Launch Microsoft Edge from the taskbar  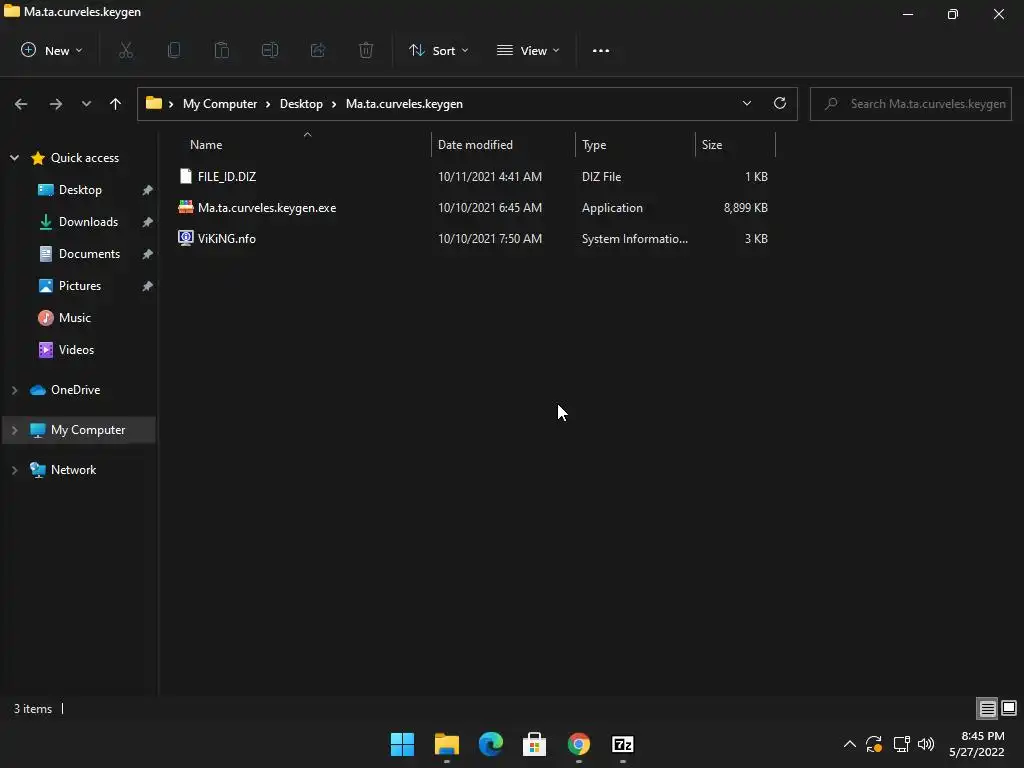[490, 744]
